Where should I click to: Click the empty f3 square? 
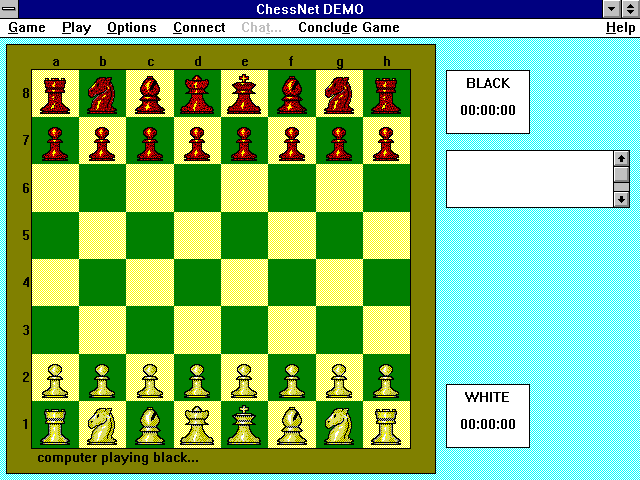pos(291,330)
